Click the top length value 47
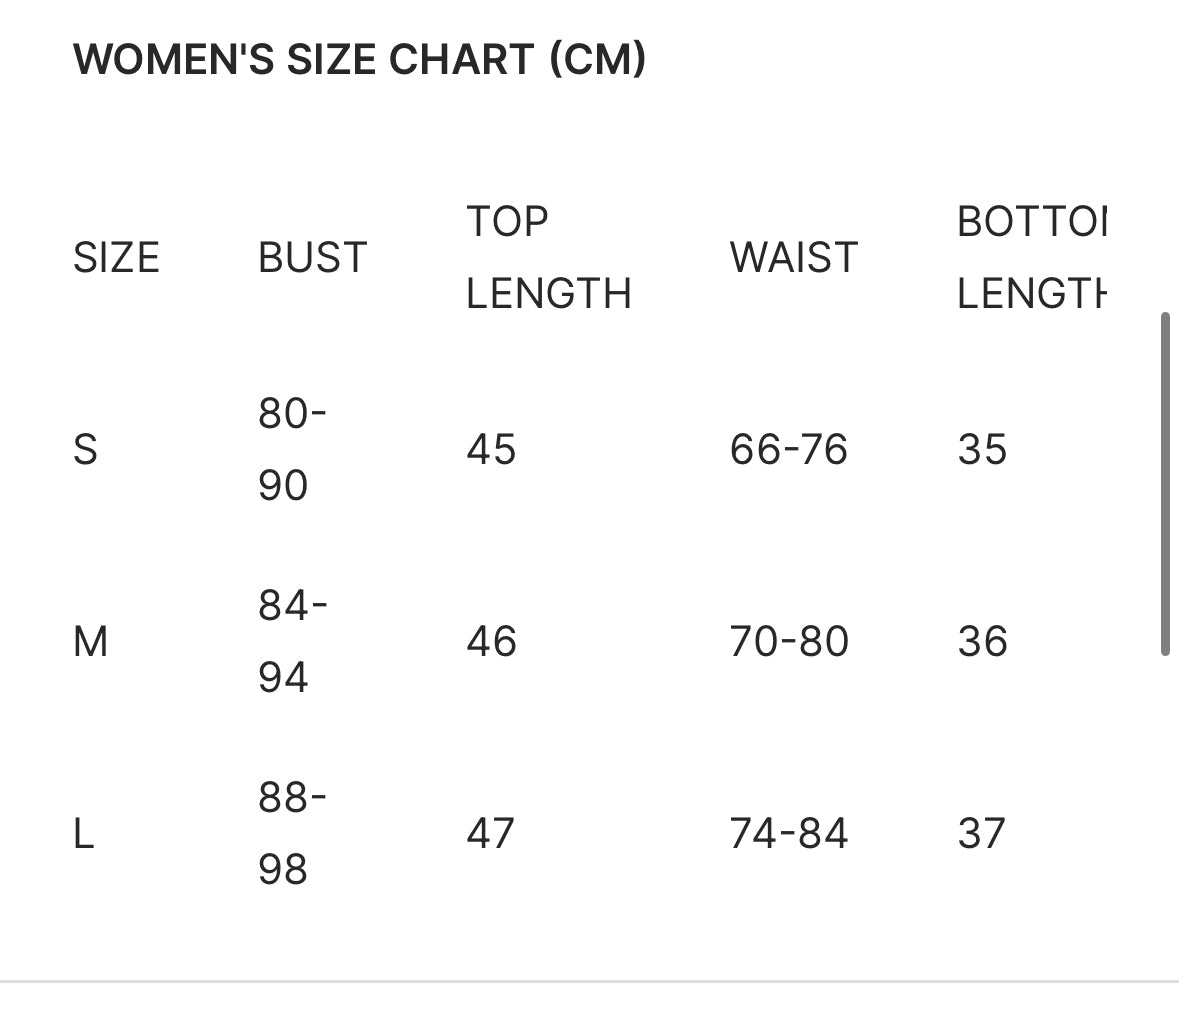This screenshot has width=1179, height=1009. (490, 834)
